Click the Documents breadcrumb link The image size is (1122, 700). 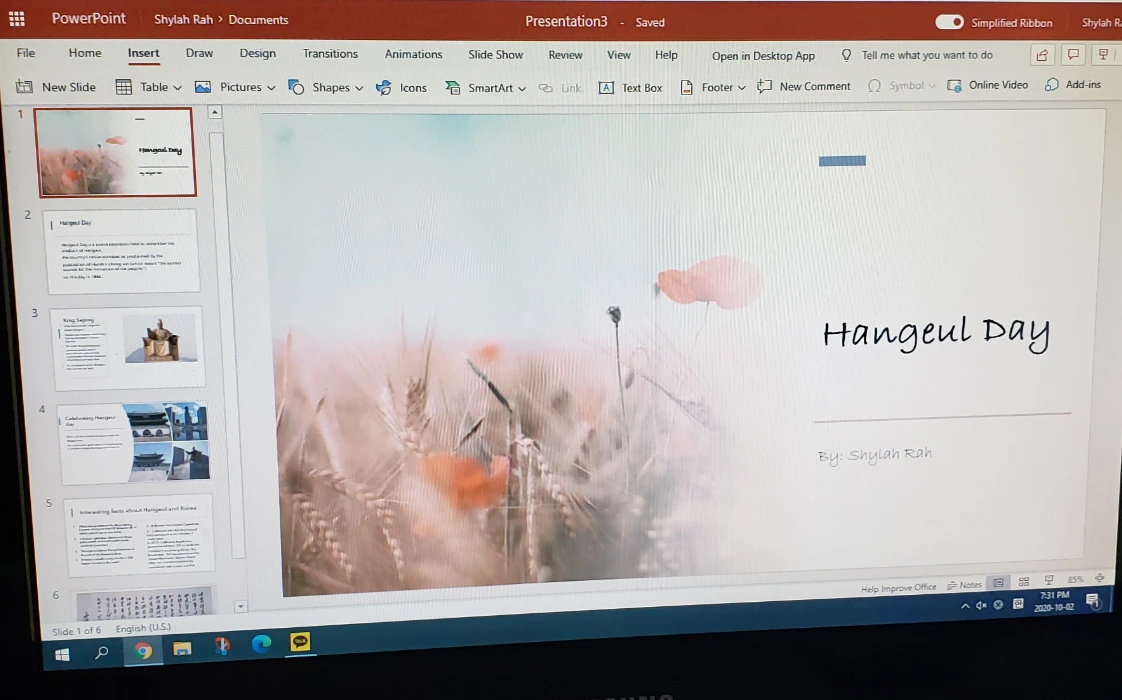(258, 20)
